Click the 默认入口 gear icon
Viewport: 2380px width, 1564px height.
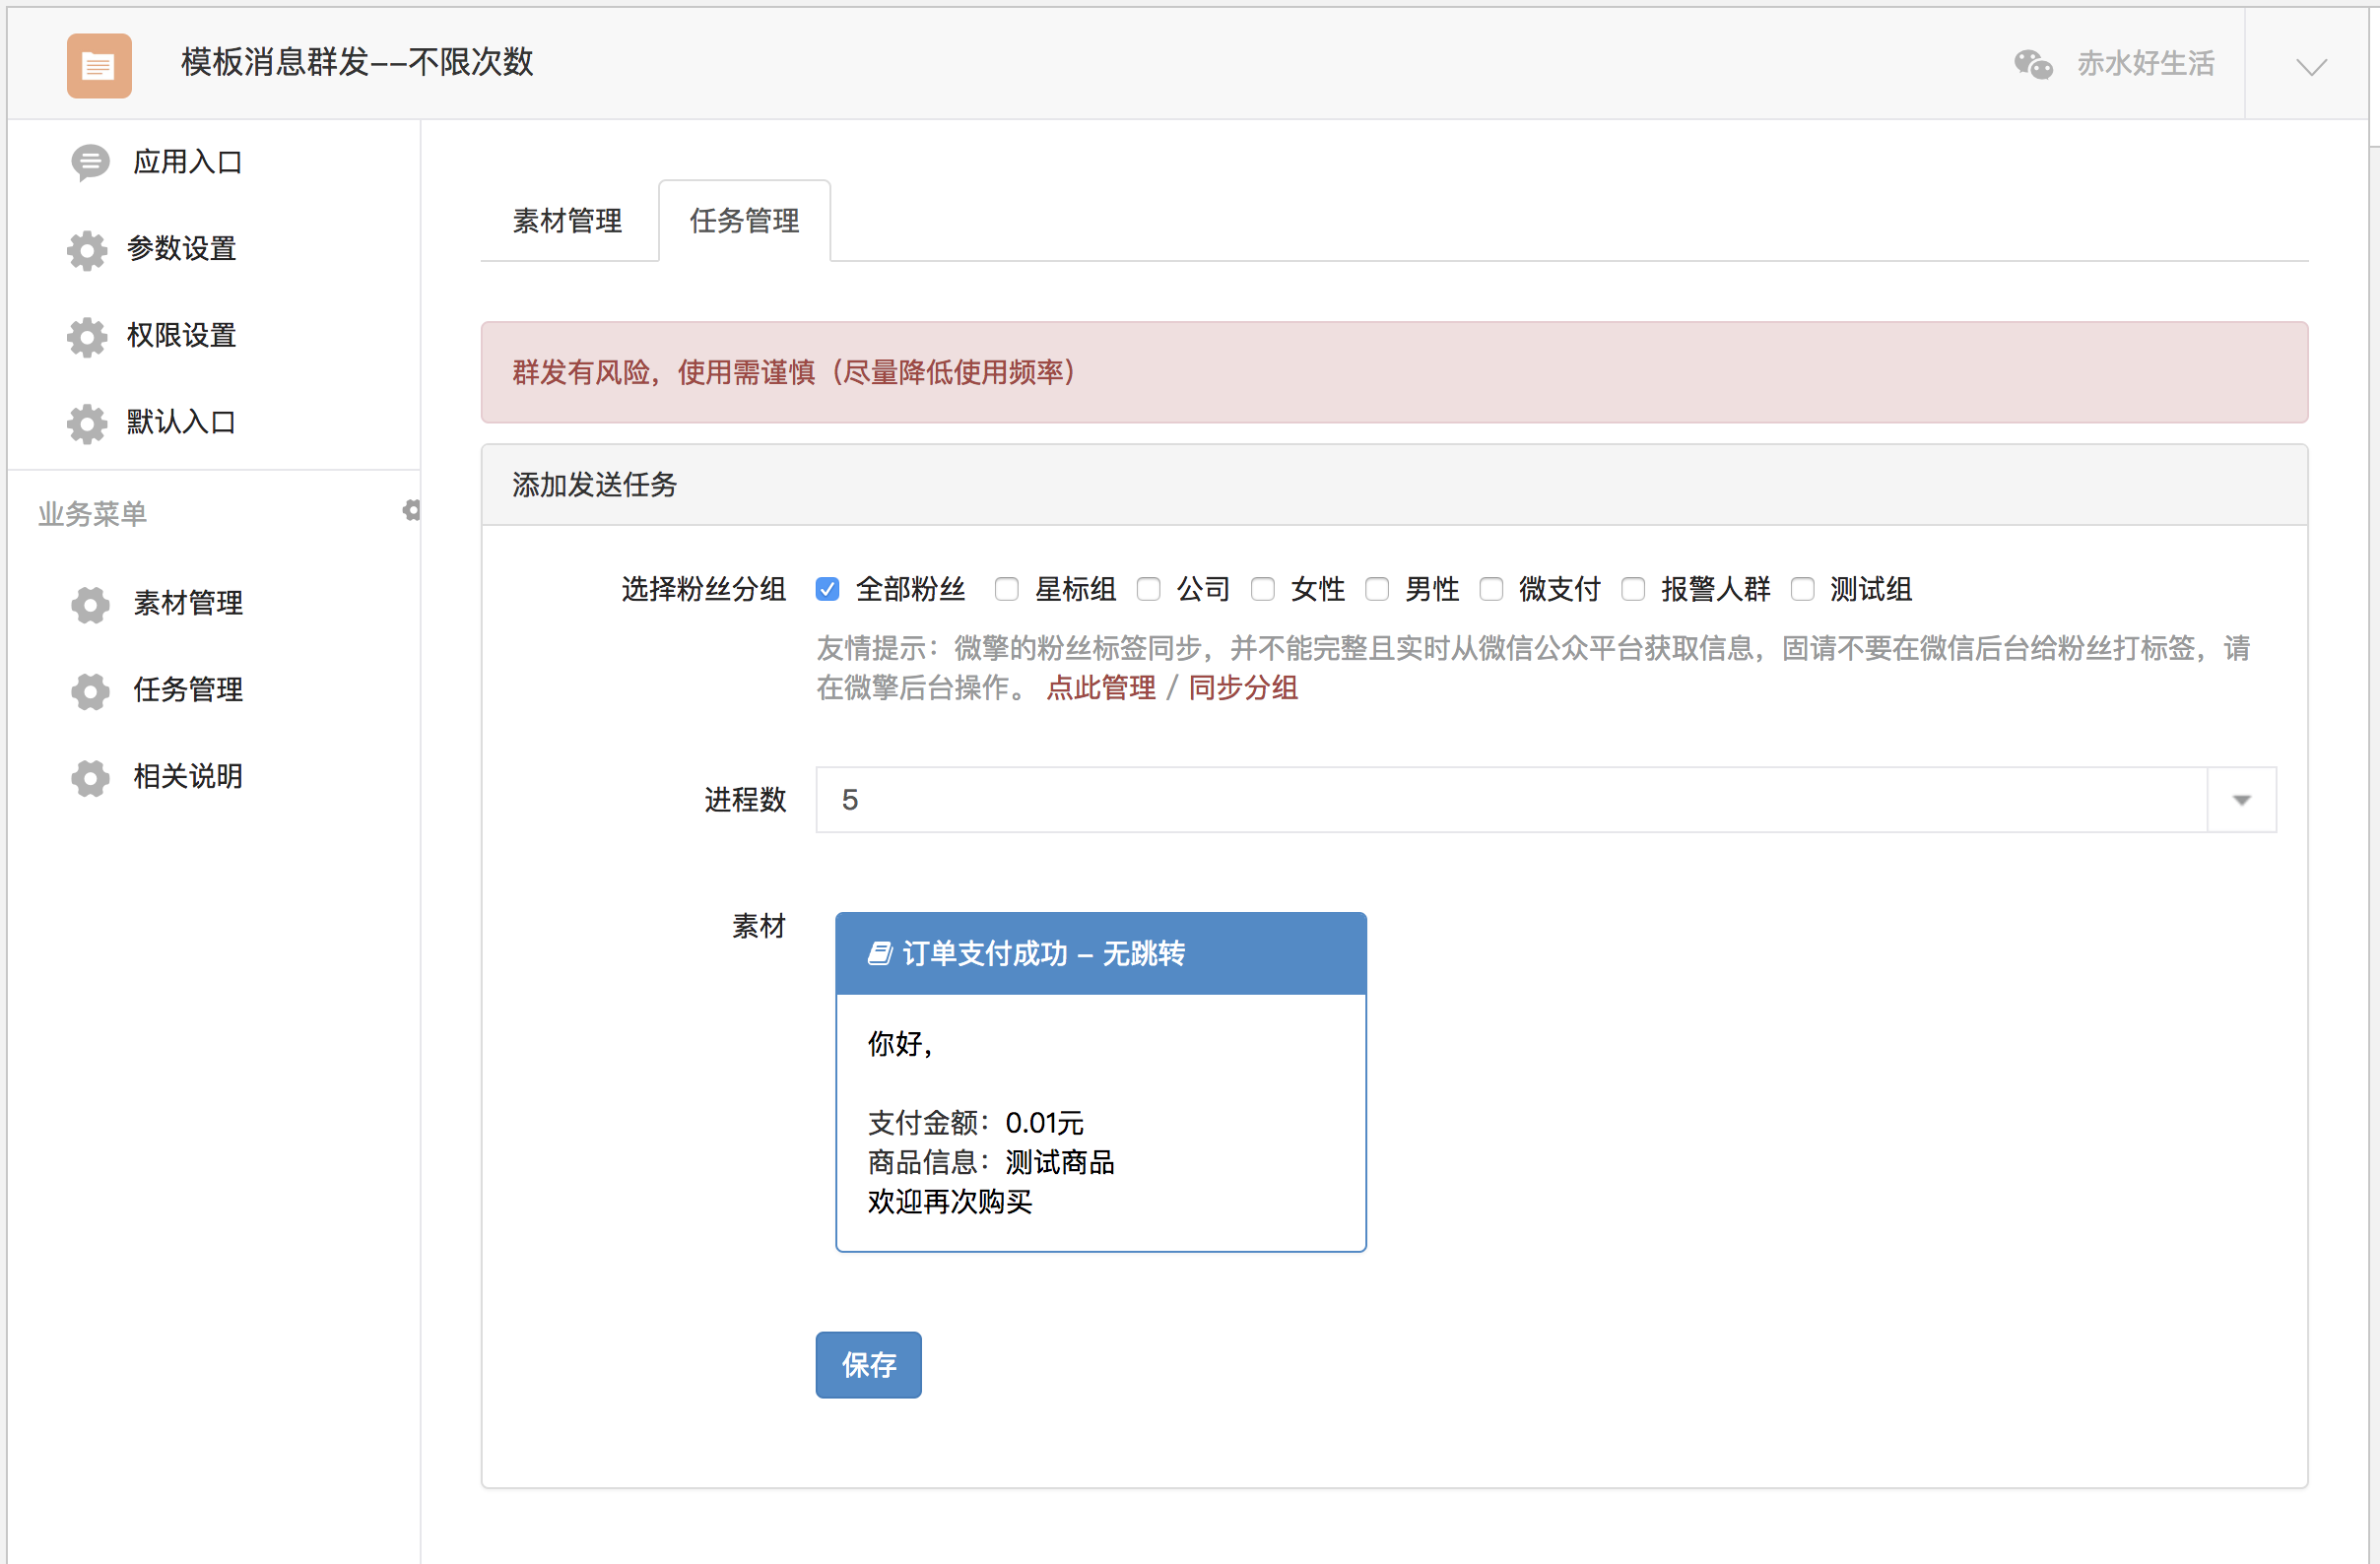tap(87, 424)
